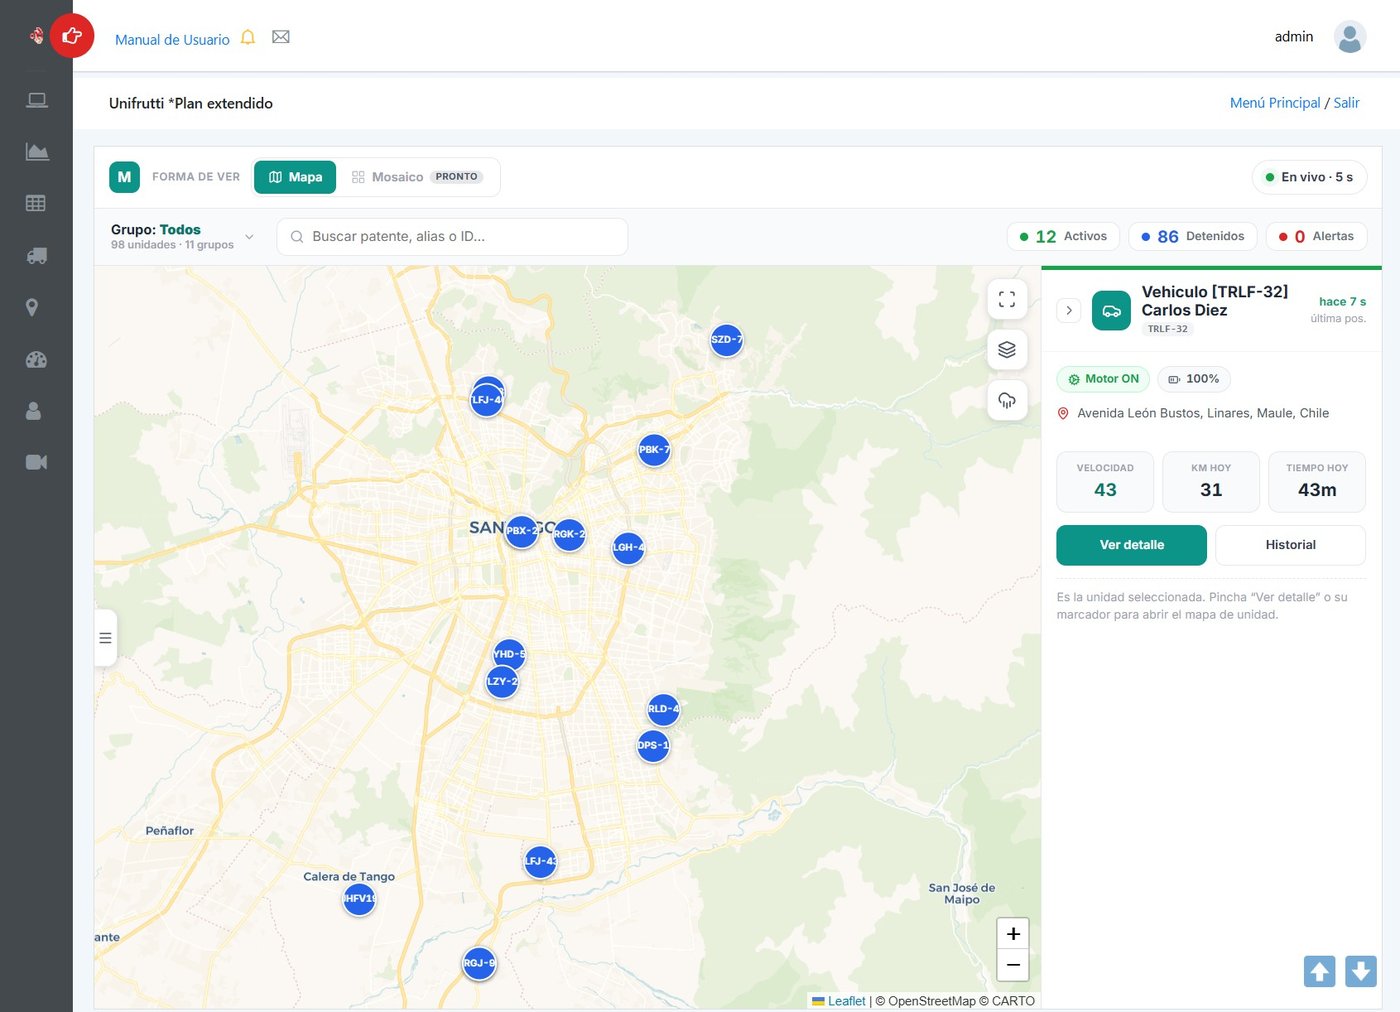The height and width of the screenshot is (1012, 1400).
Task: Select the PBX-2 map marker
Action: (522, 531)
